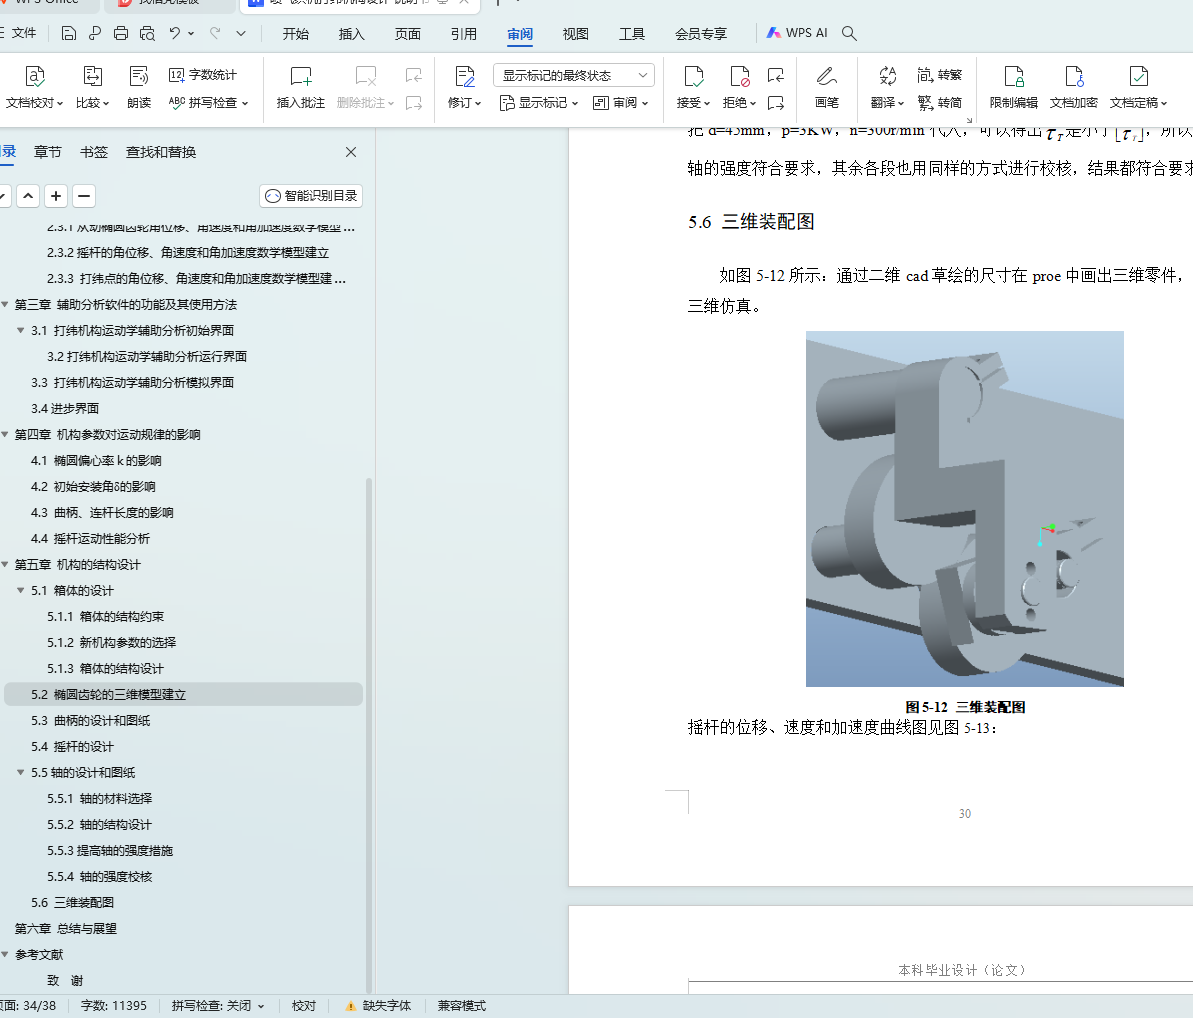Click 字数: 11395 in status bar
Screen dimensions: 1193x1018
113,1006
